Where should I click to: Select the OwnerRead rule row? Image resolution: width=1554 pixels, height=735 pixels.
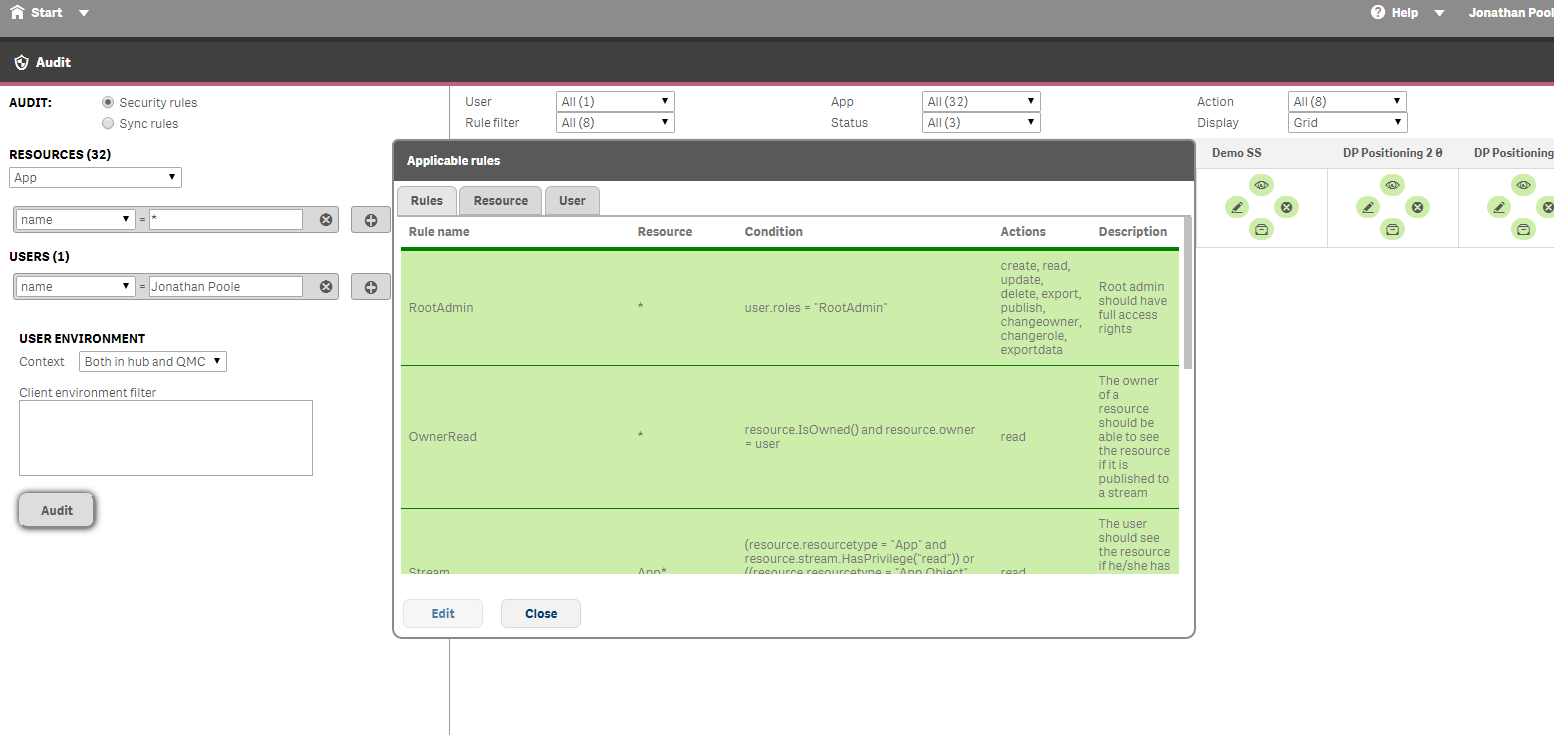(790, 437)
